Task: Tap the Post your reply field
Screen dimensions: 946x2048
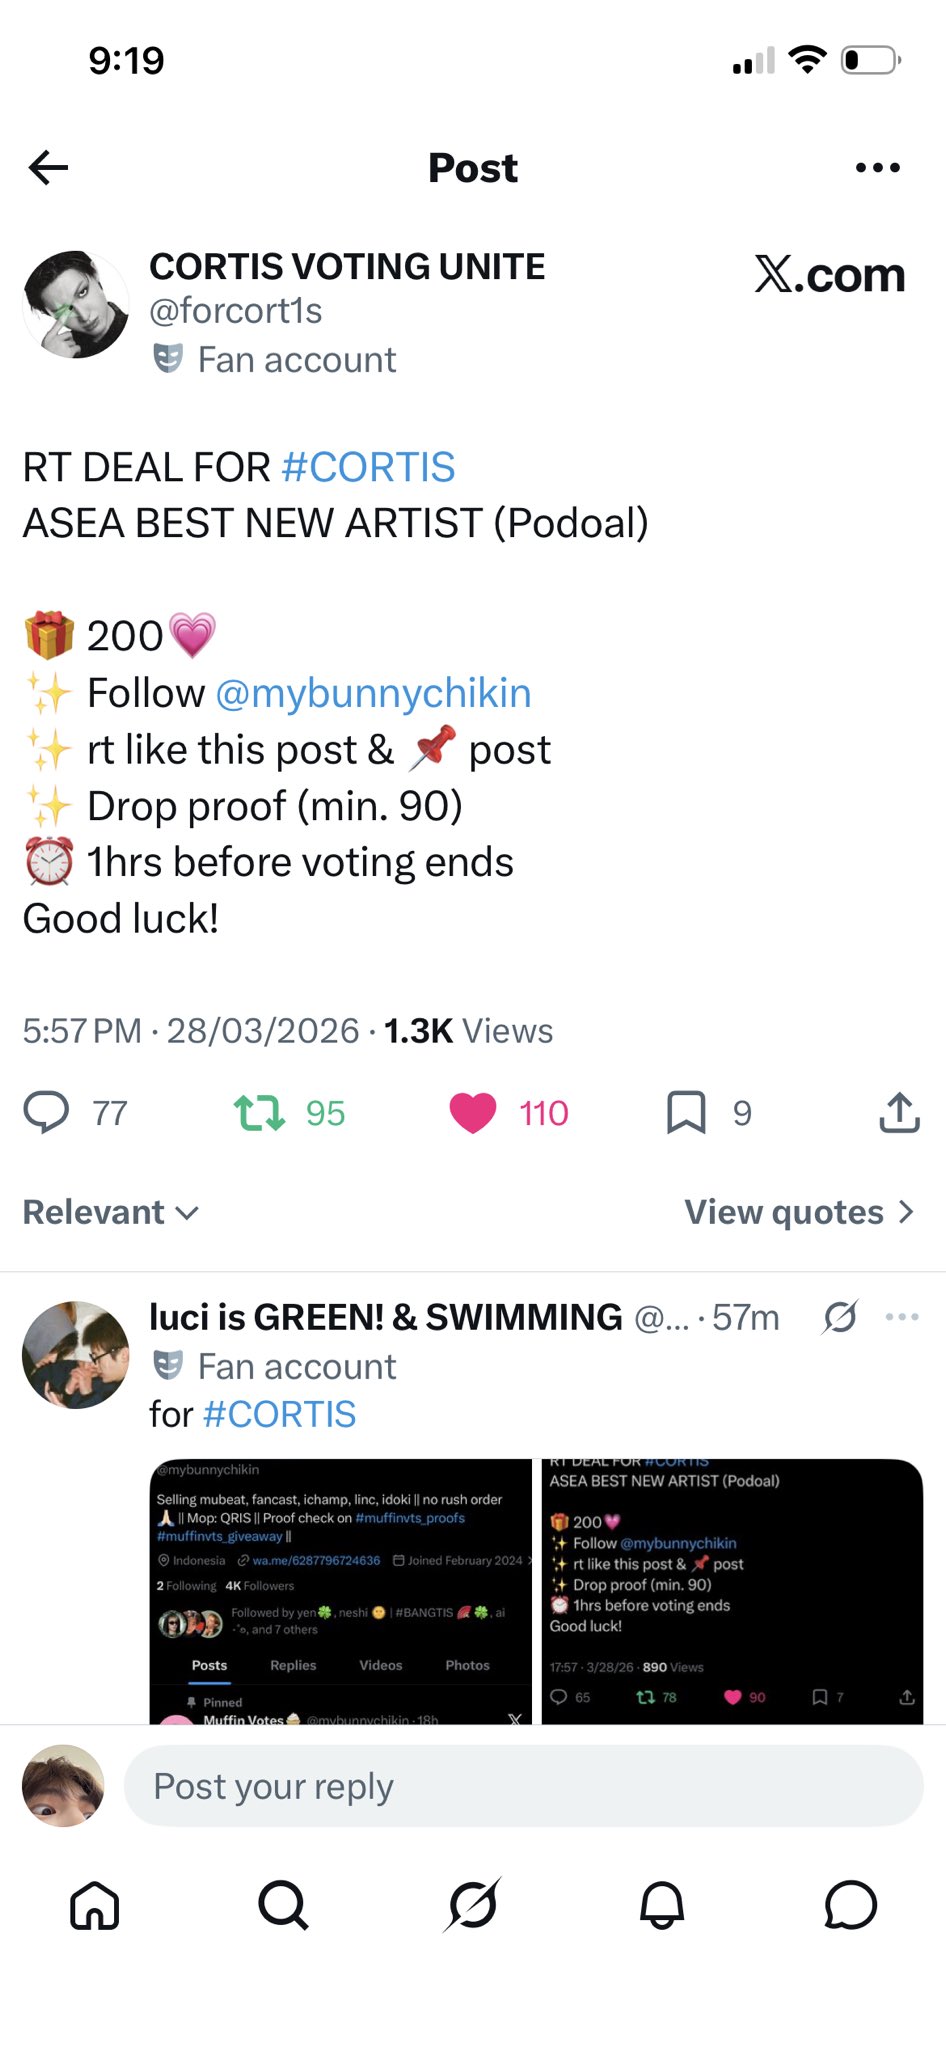Action: coord(523,1786)
